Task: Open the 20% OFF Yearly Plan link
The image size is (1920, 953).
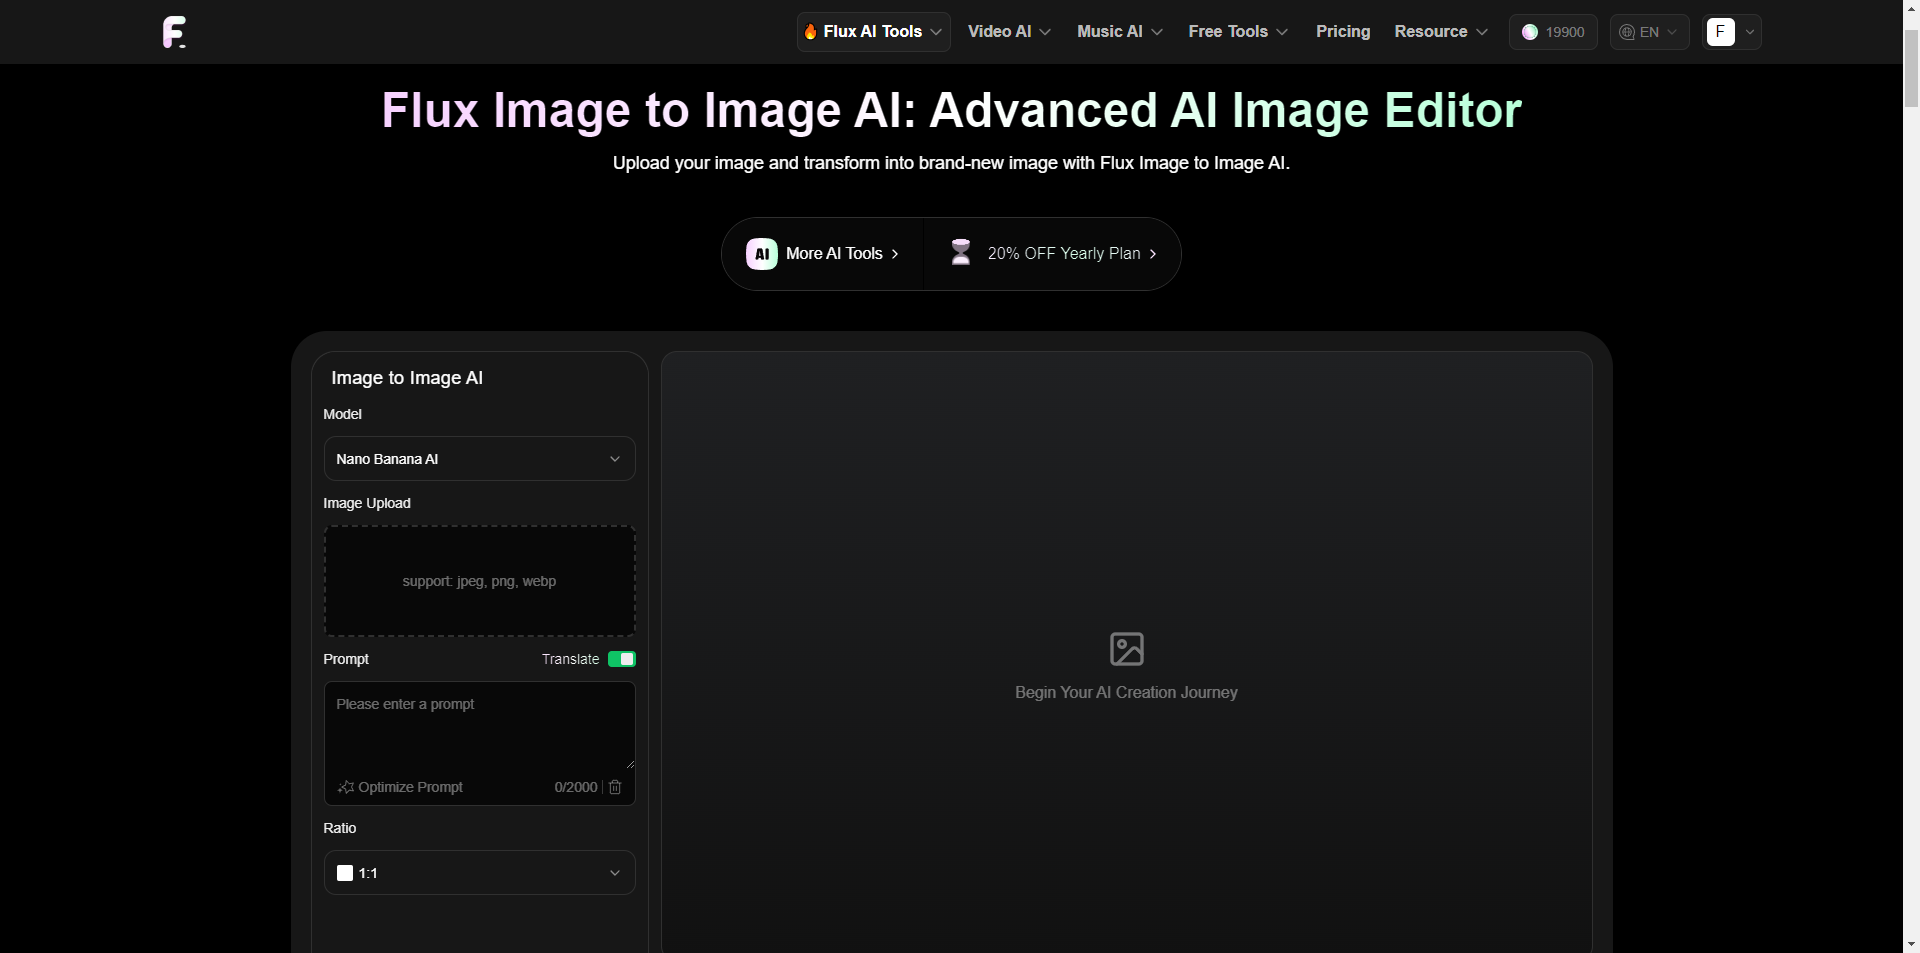Action: 1064,254
